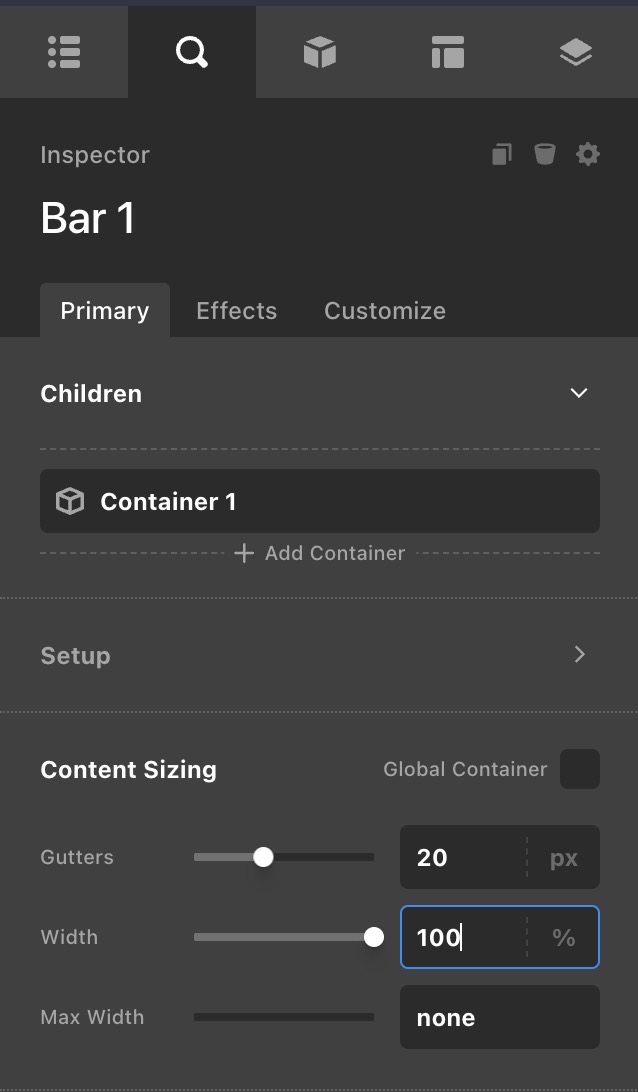The height and width of the screenshot is (1092, 638).
Task: Click the Max Width none field
Action: (x=498, y=1017)
